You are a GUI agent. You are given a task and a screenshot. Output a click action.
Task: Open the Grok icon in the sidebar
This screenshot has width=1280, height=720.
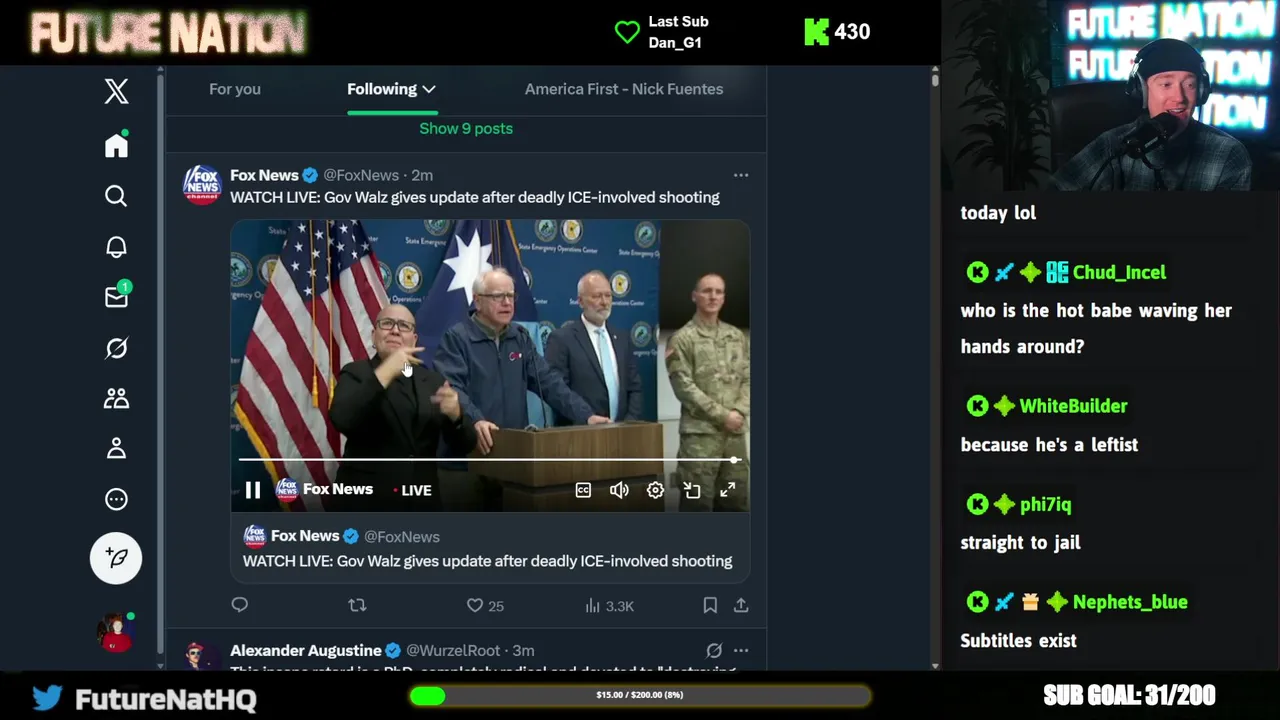point(116,348)
